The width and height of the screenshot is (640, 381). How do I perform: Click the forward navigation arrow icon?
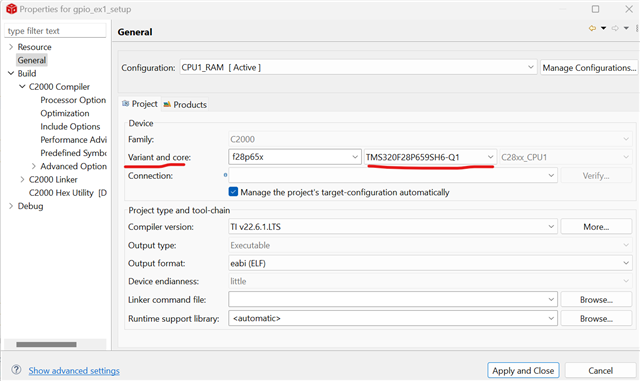click(615, 28)
